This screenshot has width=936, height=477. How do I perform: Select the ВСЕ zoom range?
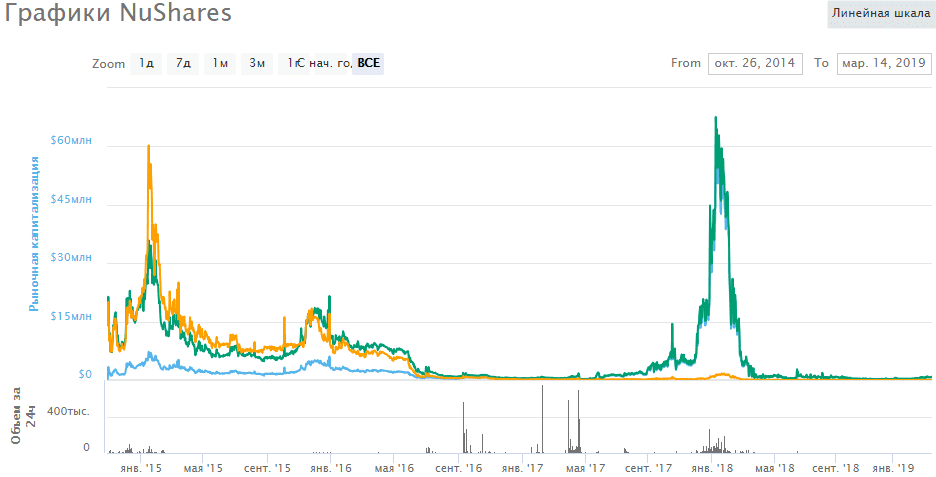click(x=368, y=63)
